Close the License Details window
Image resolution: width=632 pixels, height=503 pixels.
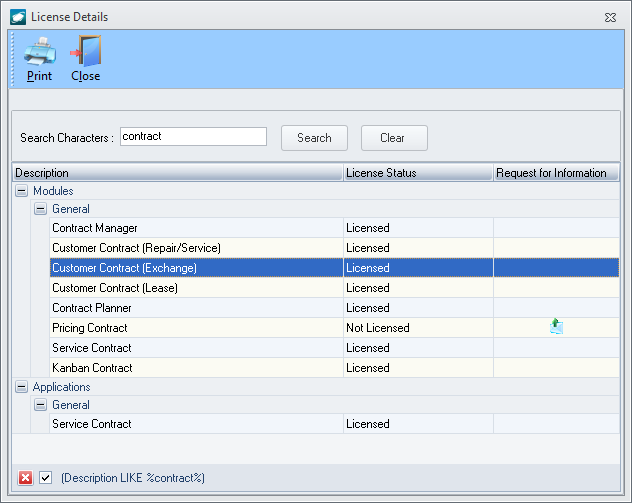point(610,17)
